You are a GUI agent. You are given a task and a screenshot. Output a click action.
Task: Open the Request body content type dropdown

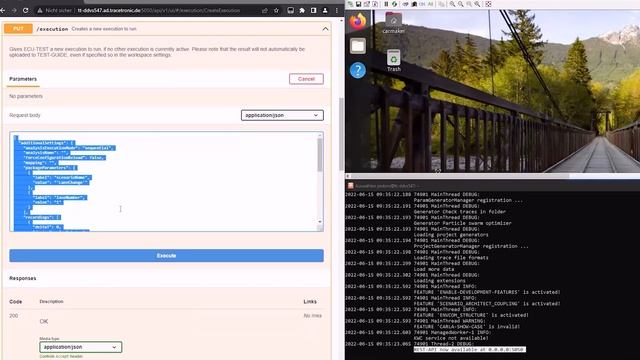coord(282,115)
